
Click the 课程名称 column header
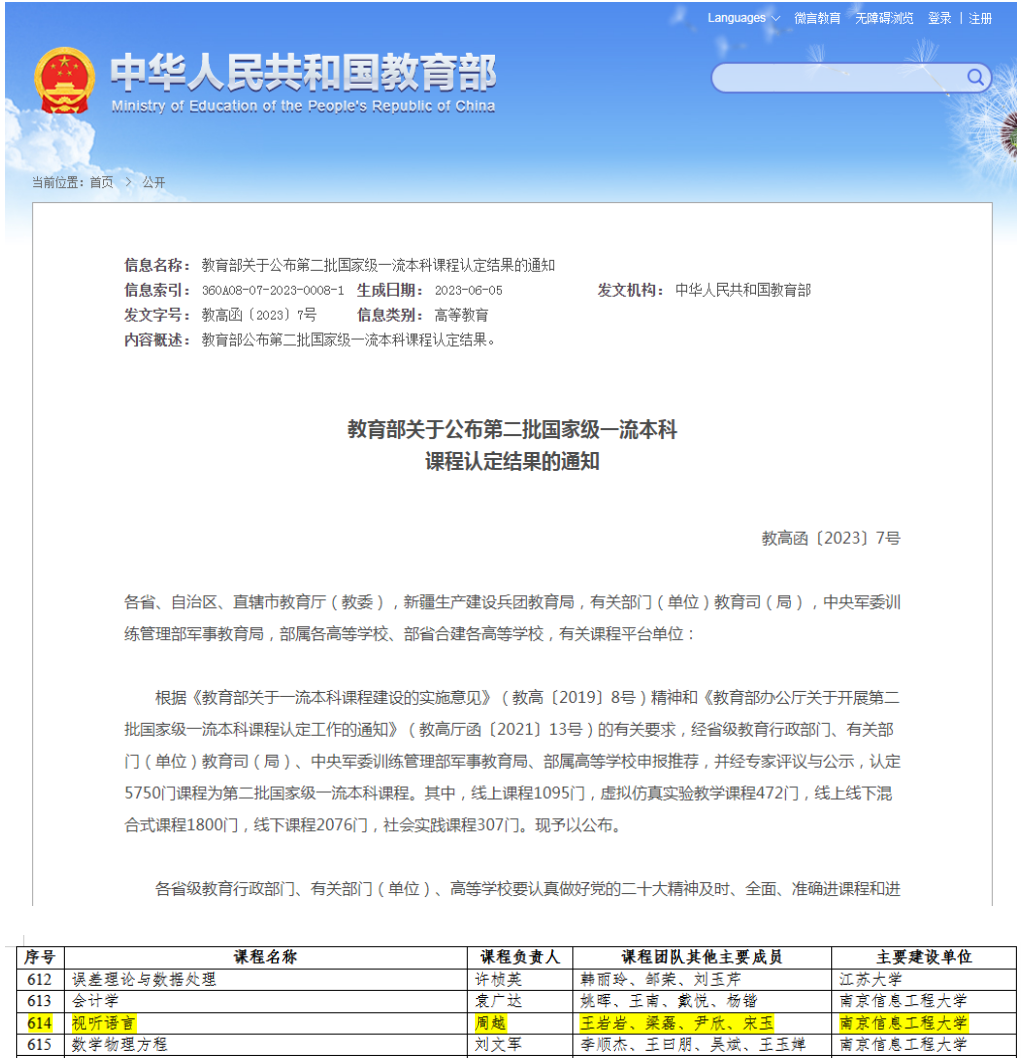click(x=266, y=957)
